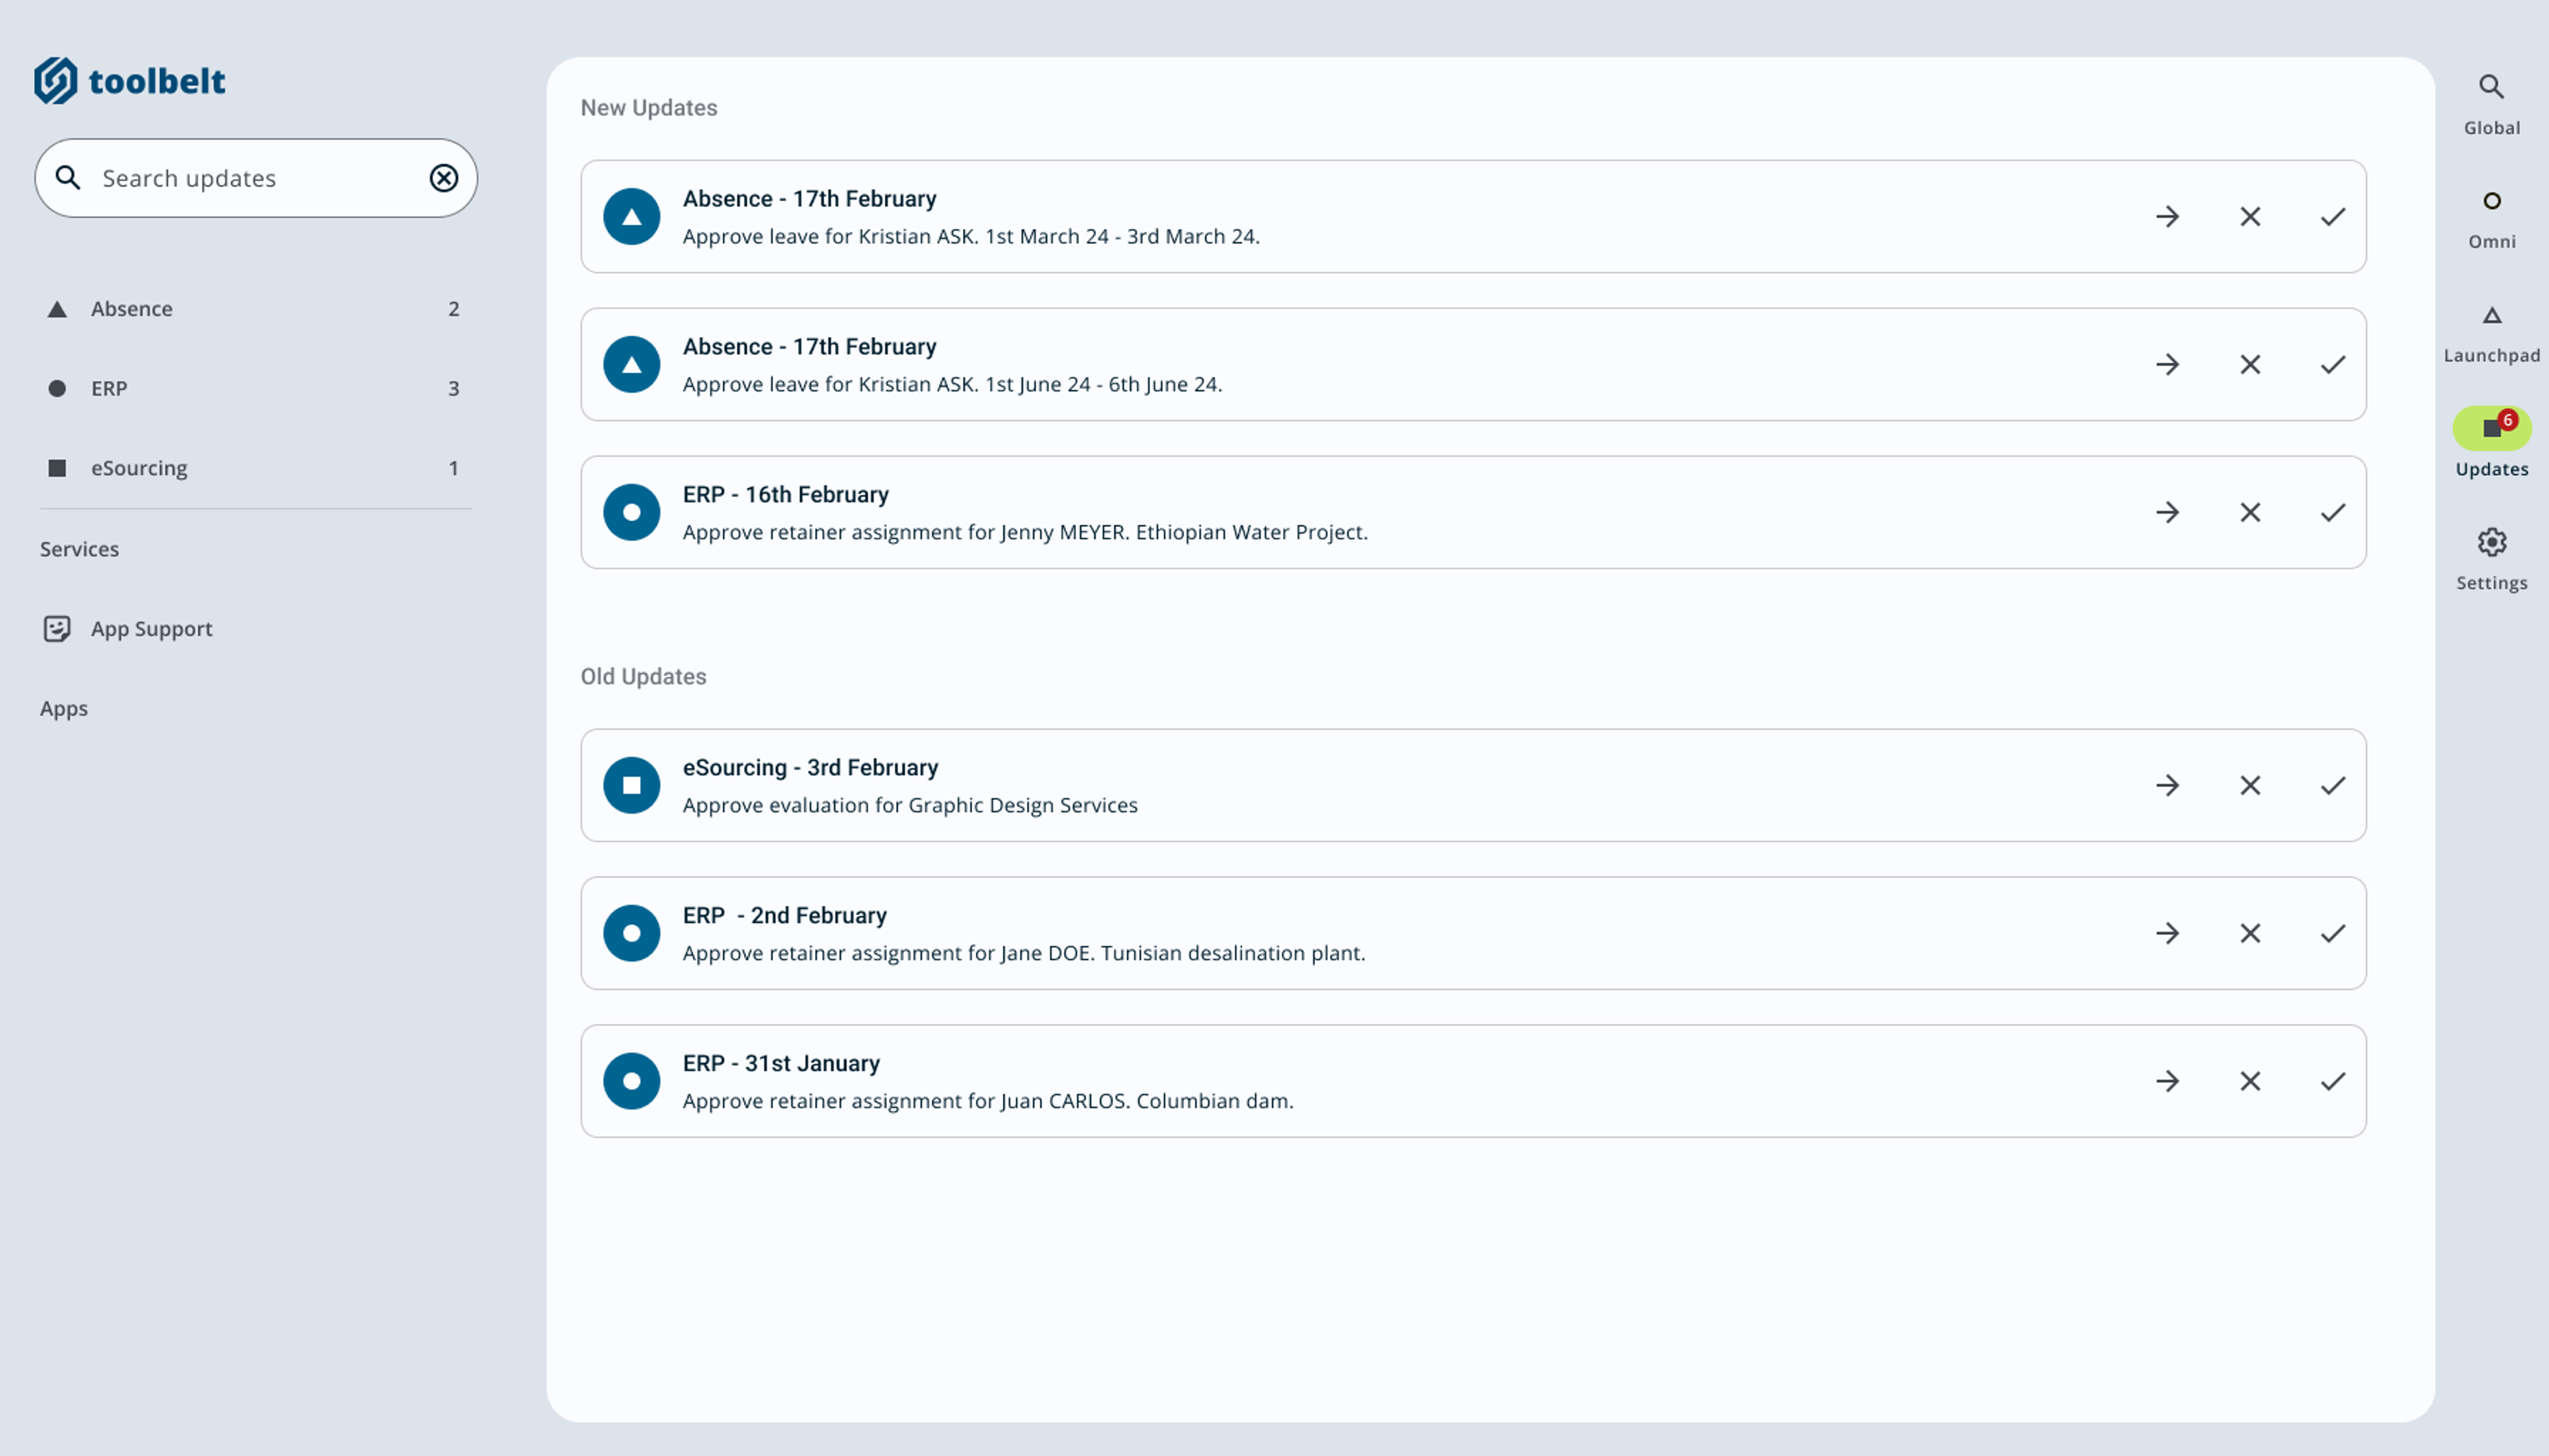Clear the search updates field
Image resolution: width=2549 pixels, height=1456 pixels.
443,178
